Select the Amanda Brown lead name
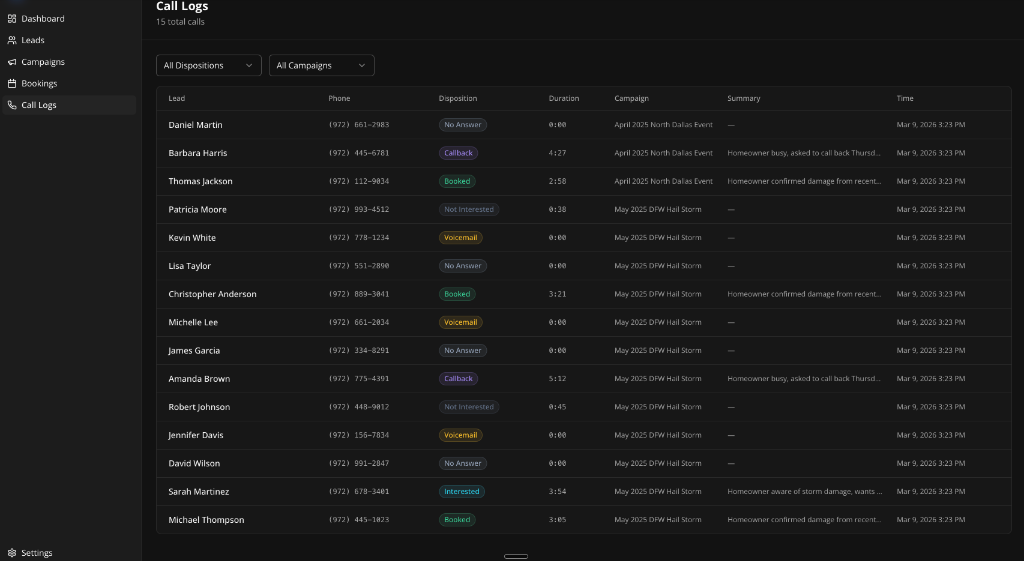Viewport: 1024px width, 561px height. 199,379
